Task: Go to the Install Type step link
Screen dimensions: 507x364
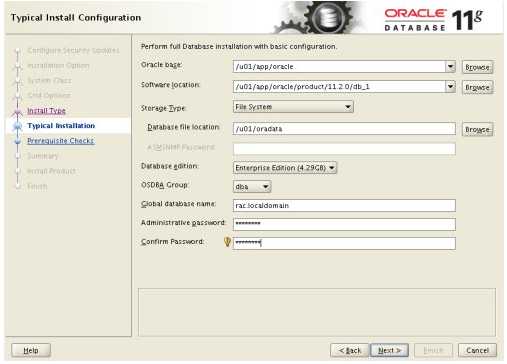Action: (x=46, y=111)
